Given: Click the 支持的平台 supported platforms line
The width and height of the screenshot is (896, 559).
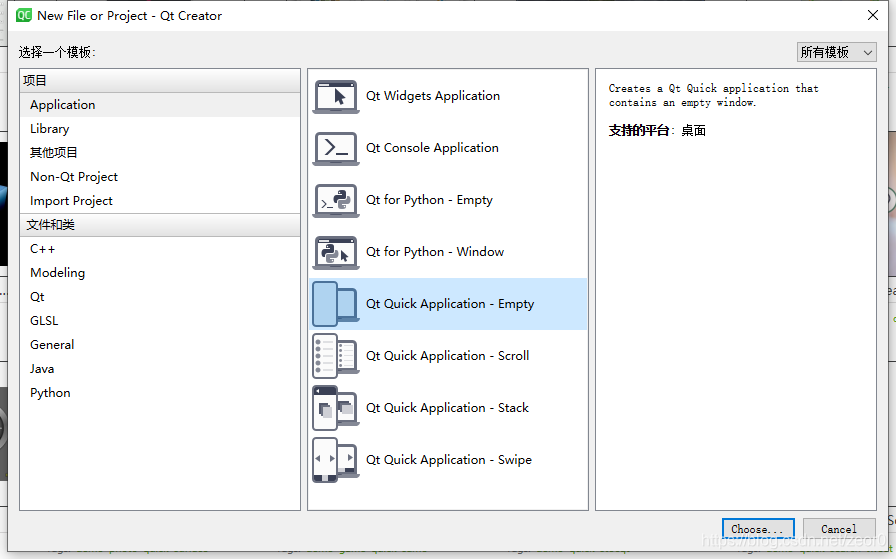Looking at the screenshot, I should pos(657,130).
